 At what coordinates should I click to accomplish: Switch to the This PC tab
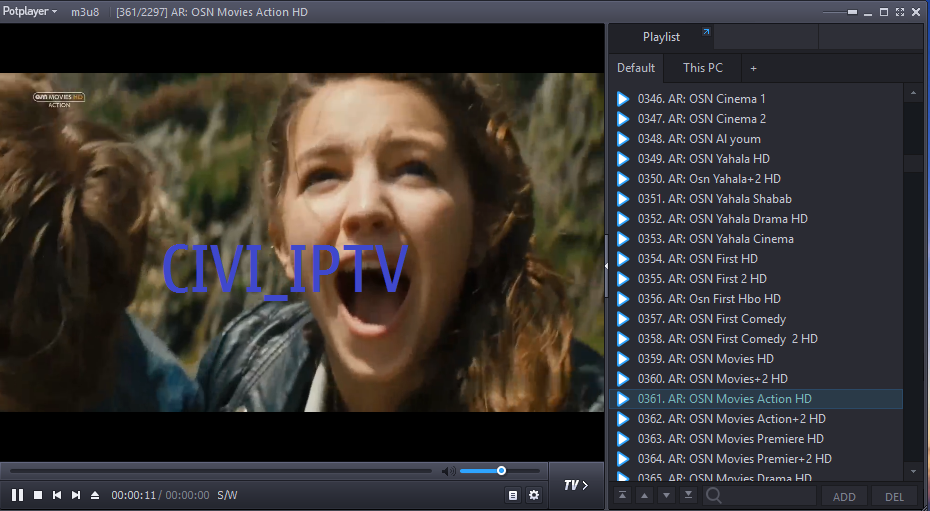point(703,68)
